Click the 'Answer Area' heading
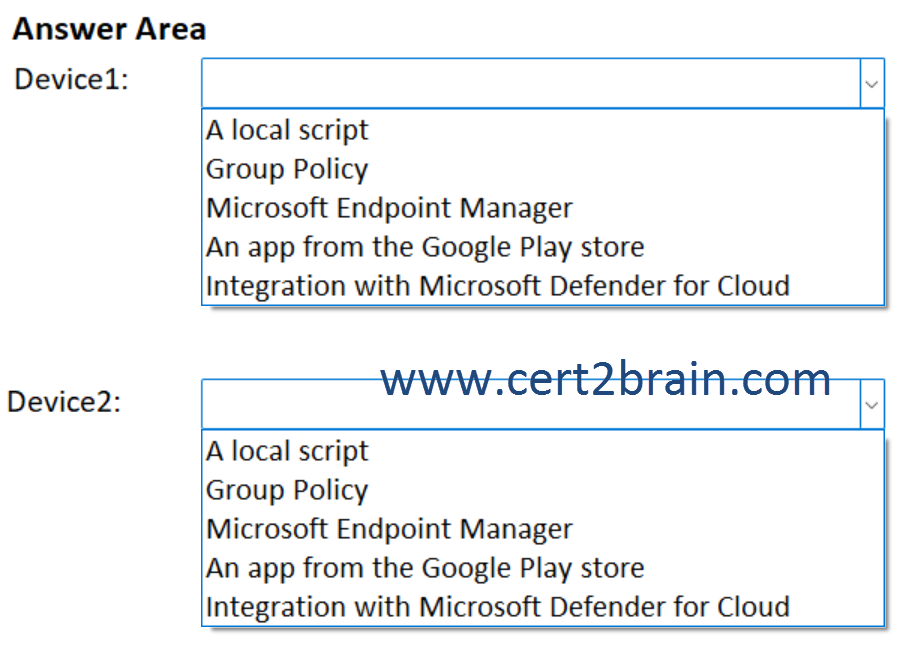909x651 pixels. click(110, 28)
